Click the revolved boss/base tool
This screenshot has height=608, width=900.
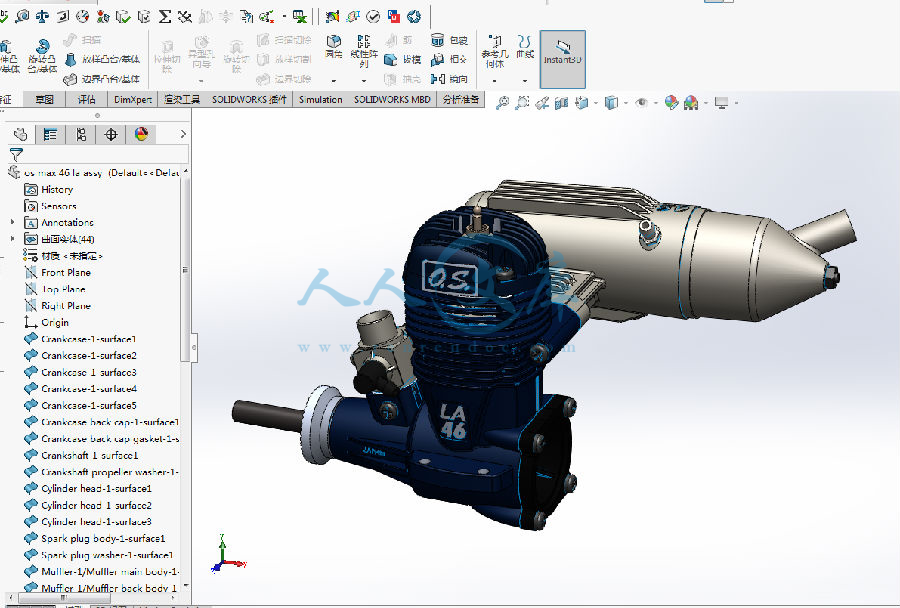(42, 56)
